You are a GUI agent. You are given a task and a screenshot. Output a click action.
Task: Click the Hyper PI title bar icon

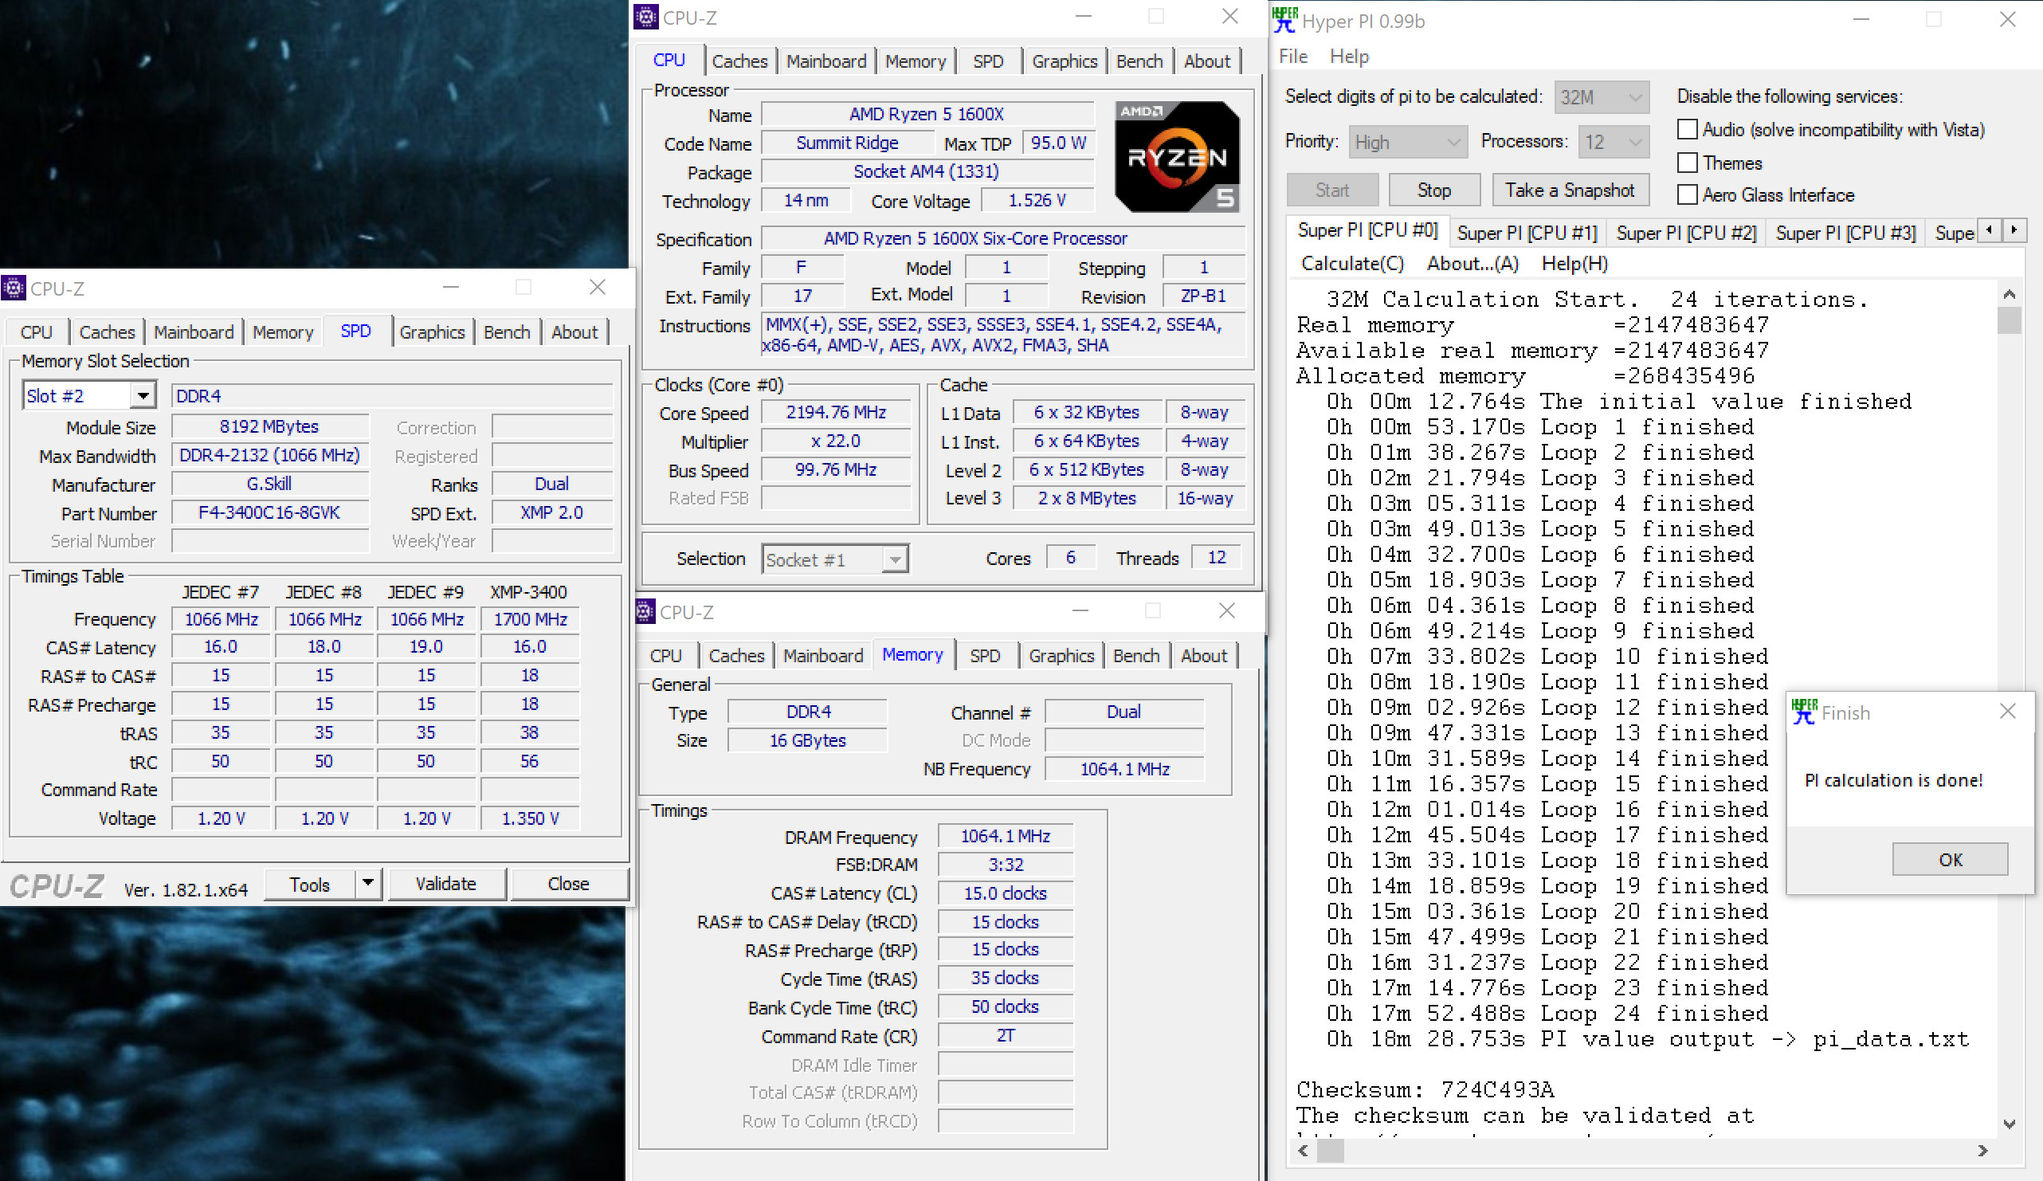tap(1285, 19)
